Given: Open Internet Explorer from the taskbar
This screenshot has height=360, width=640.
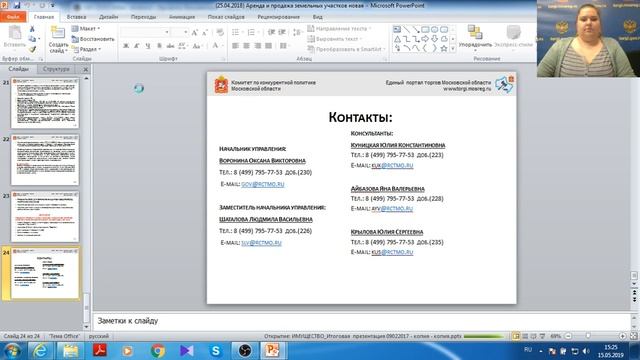Looking at the screenshot, I should 40,351.
